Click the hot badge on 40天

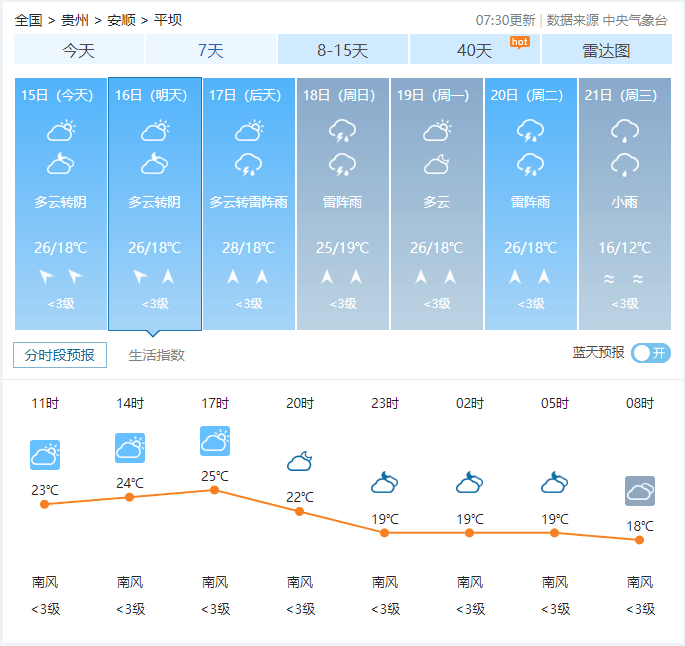[x=520, y=42]
